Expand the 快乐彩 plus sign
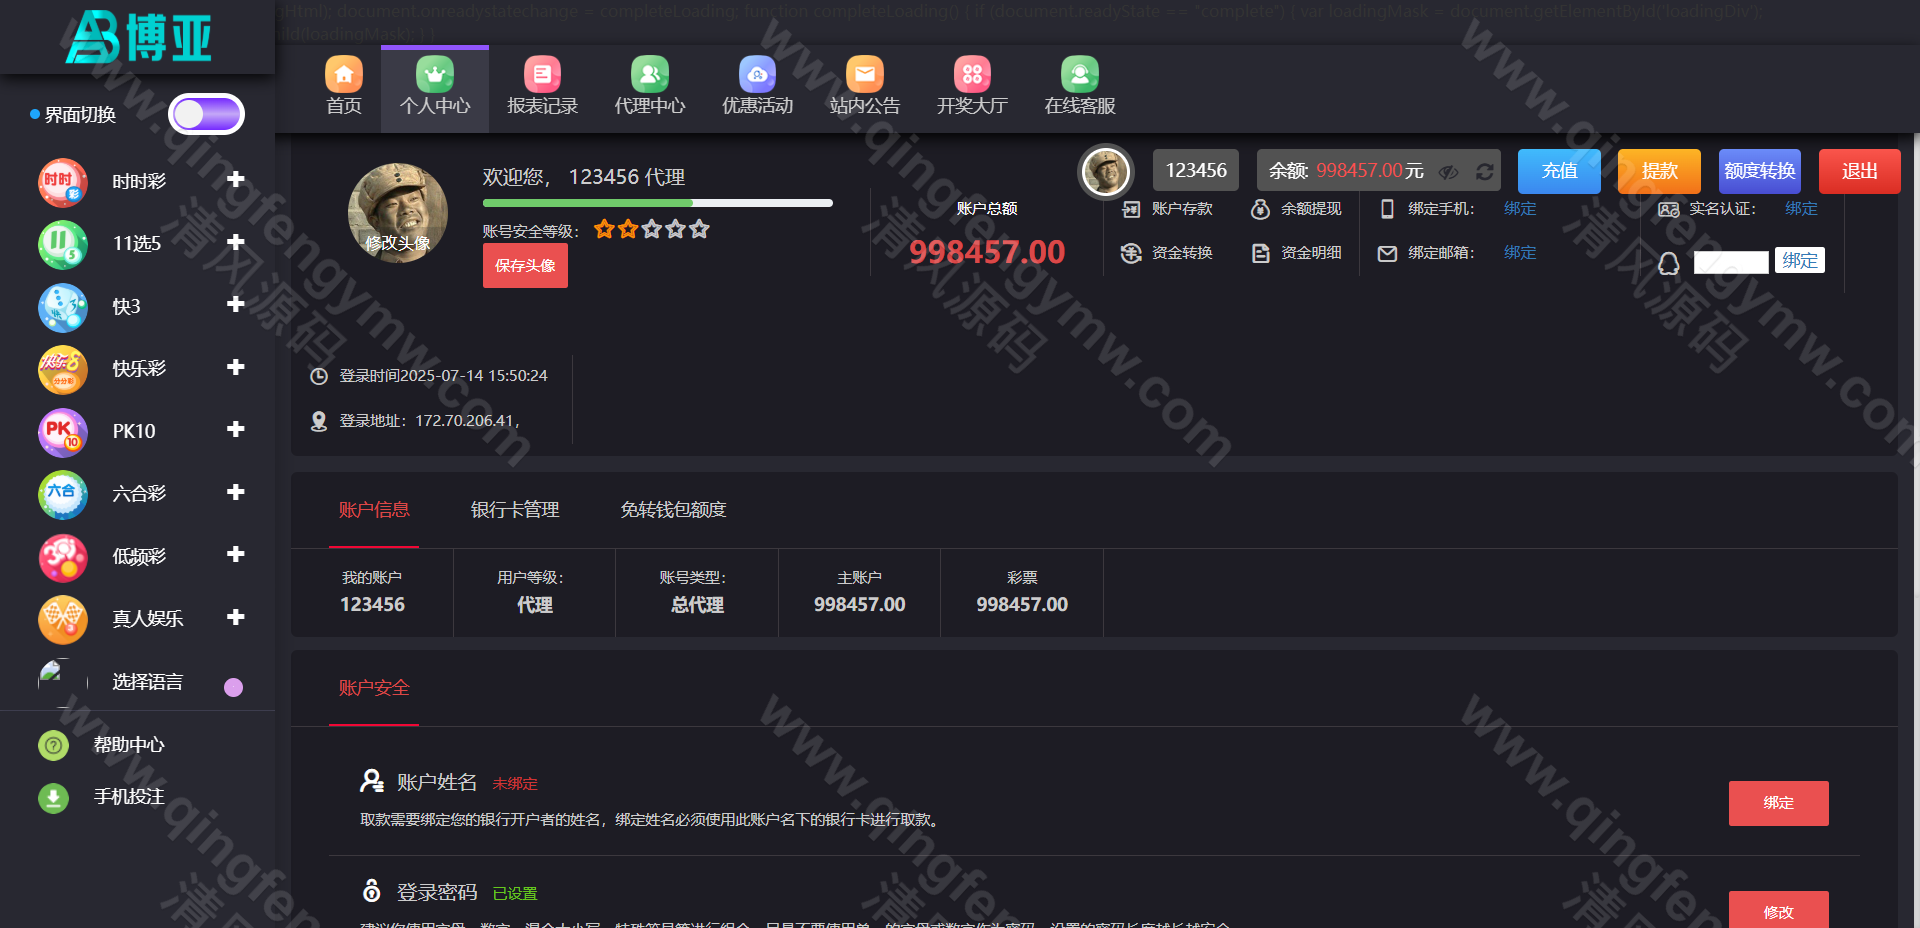Screen dimensions: 1920x928 pyautogui.click(x=236, y=367)
